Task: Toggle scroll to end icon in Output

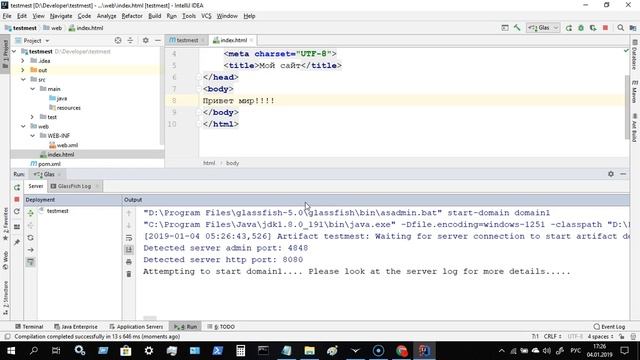Action: click(129, 249)
